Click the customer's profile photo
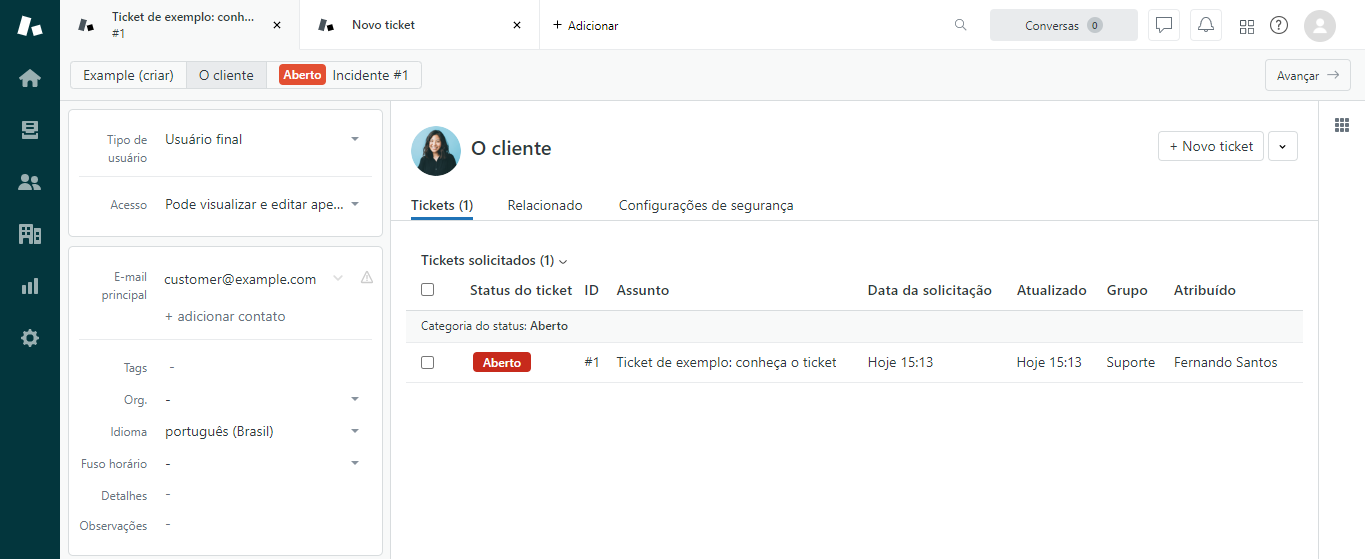The width and height of the screenshot is (1365, 559). 436,151
